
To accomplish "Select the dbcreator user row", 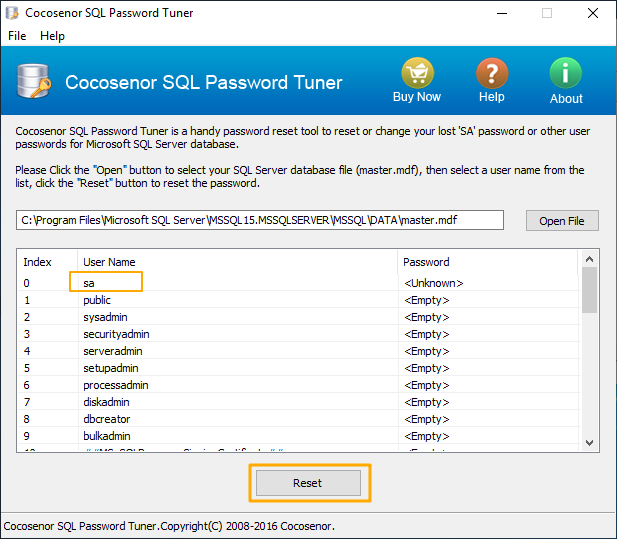I will [x=298, y=419].
